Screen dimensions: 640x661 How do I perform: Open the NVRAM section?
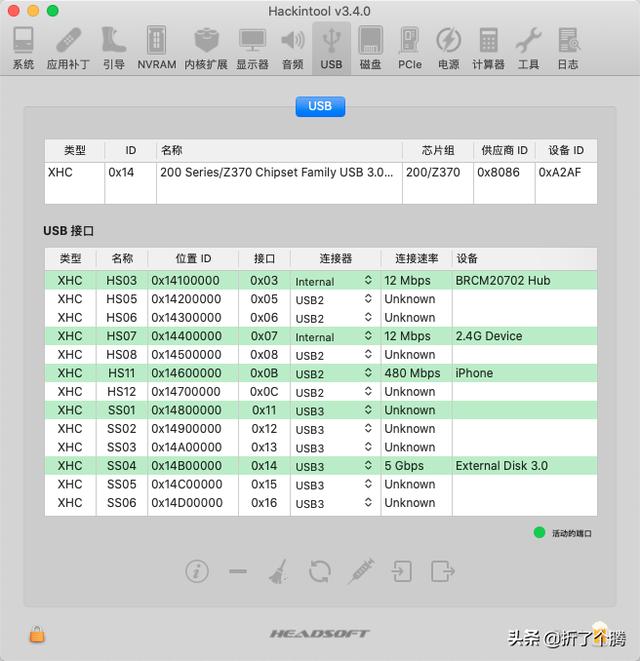tap(156, 48)
